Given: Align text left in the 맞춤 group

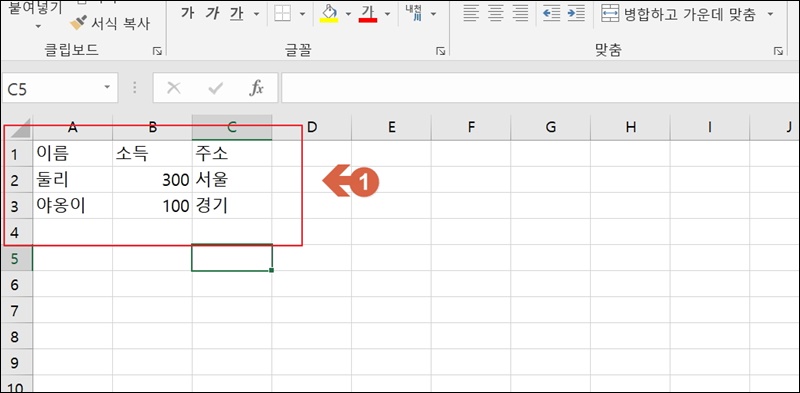Looking at the screenshot, I should 471,13.
